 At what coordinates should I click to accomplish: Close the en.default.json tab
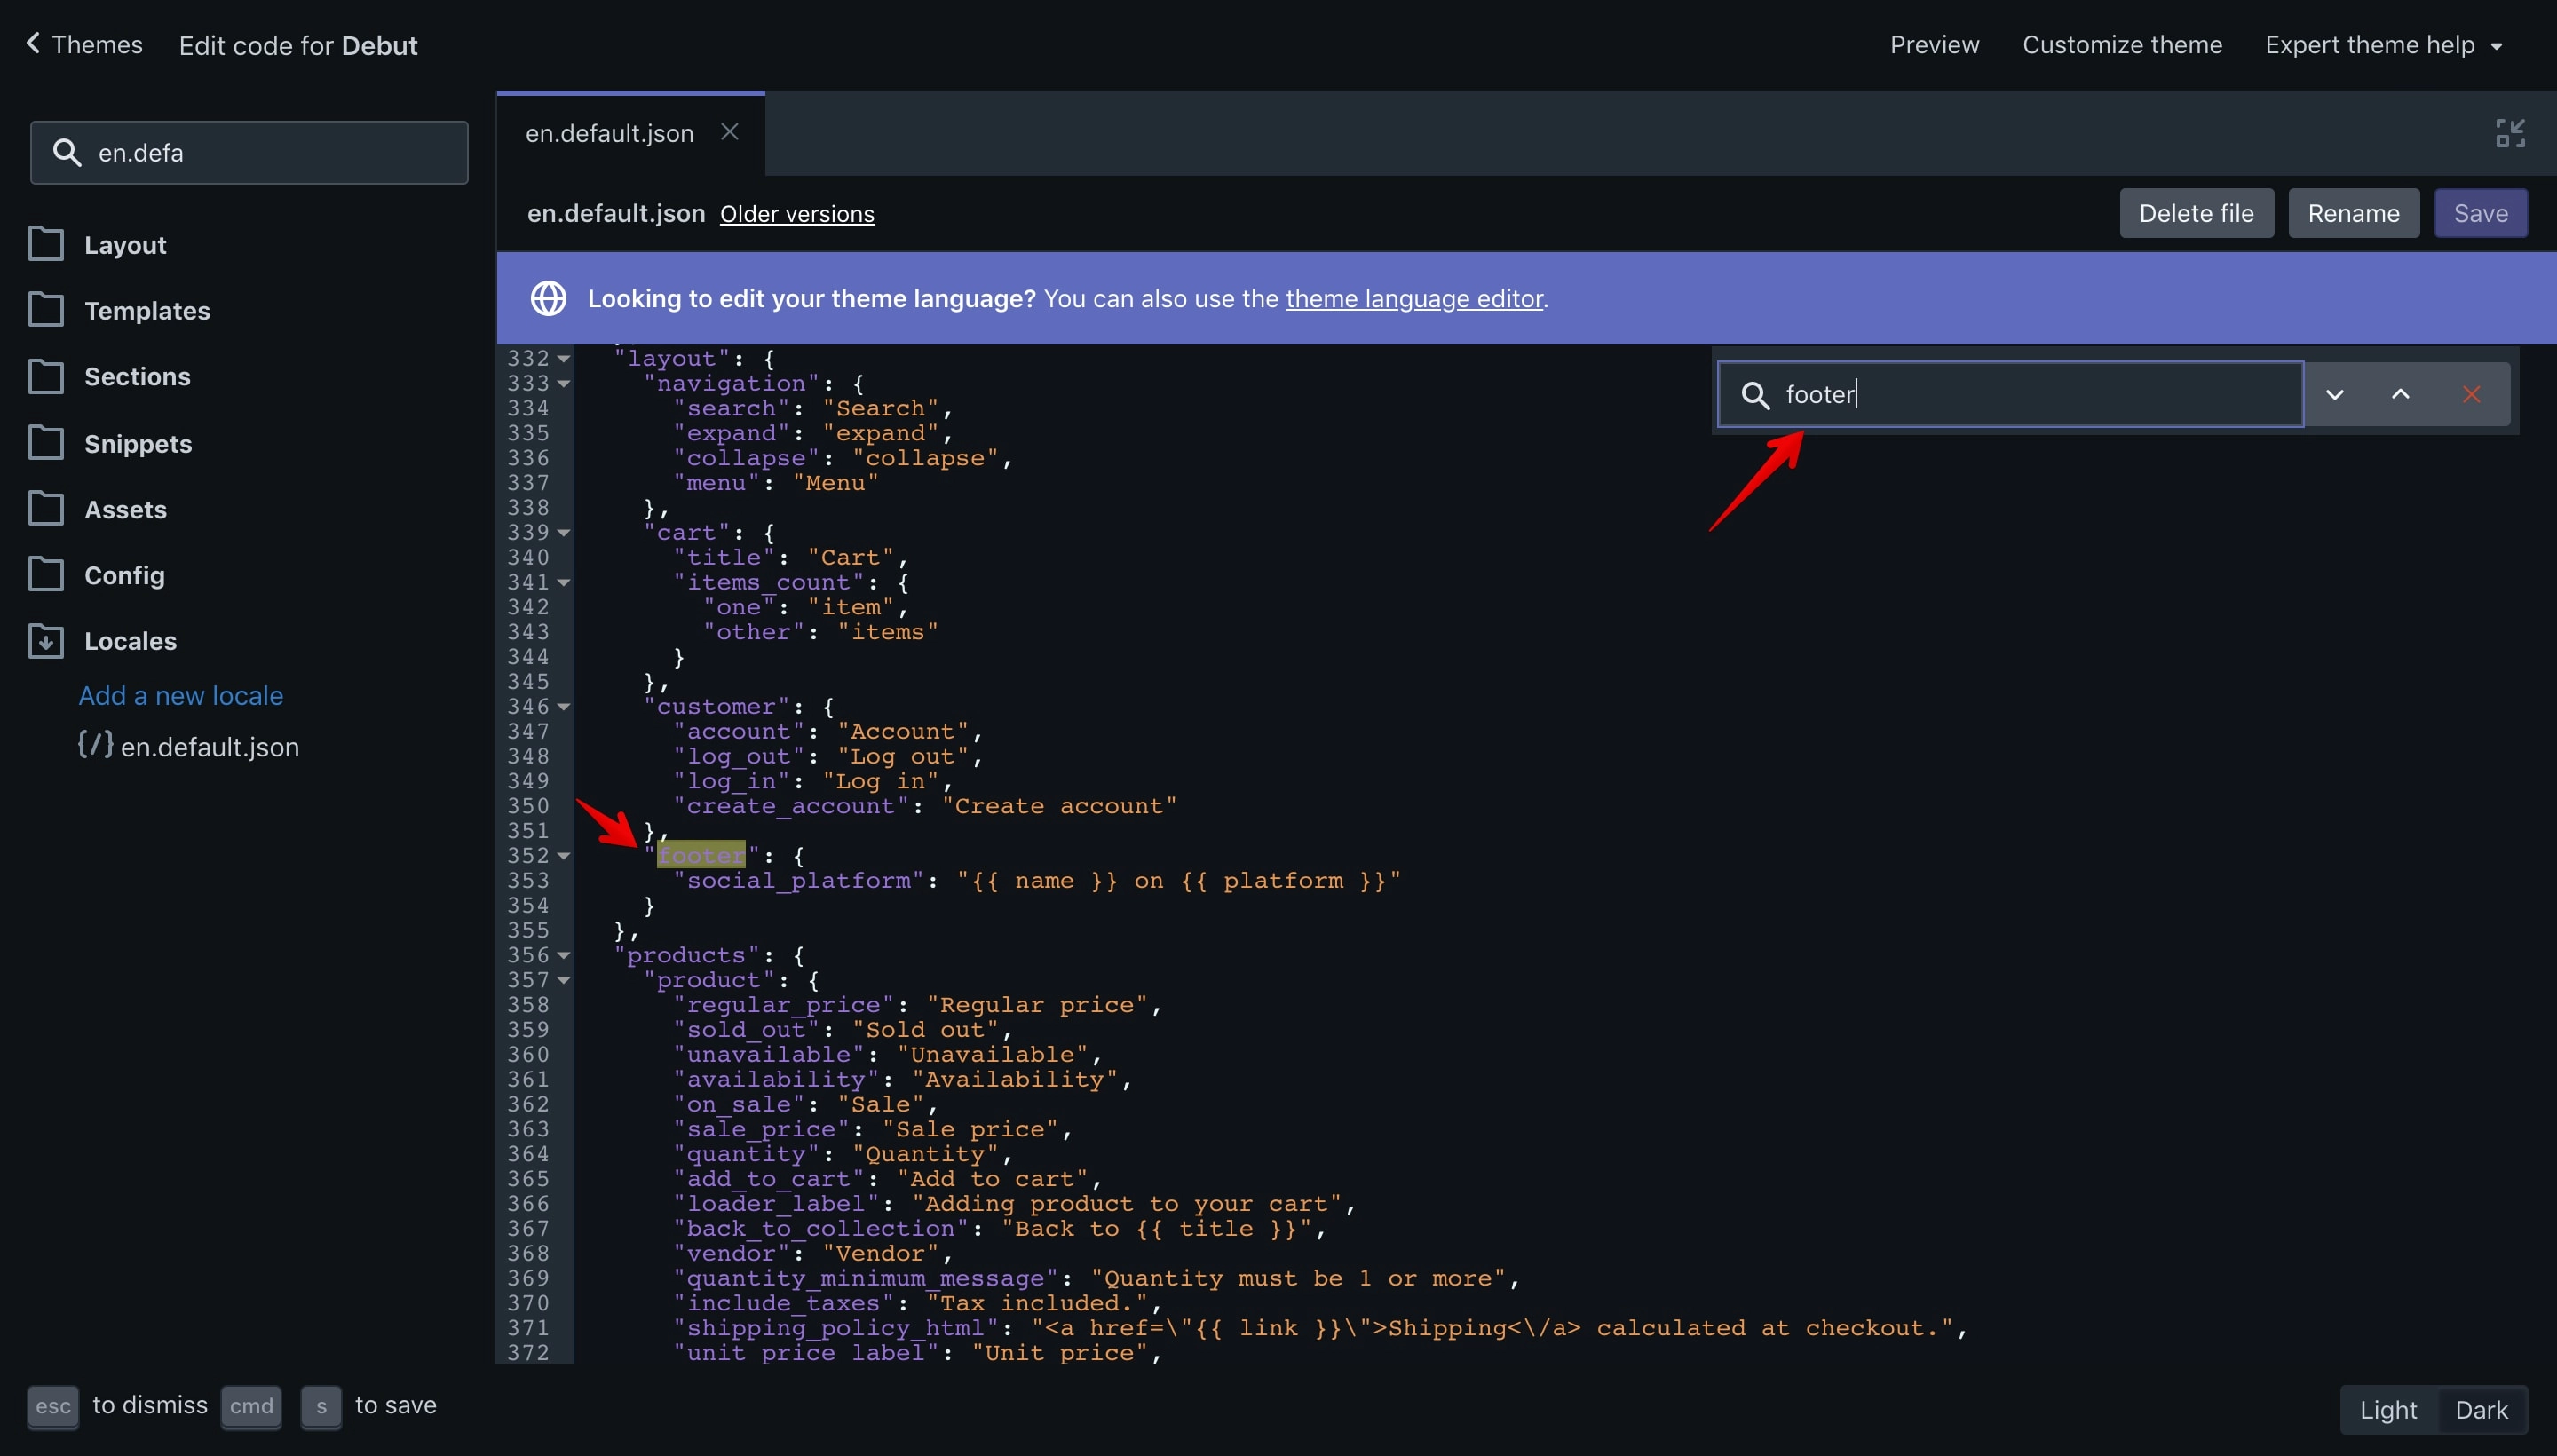point(730,132)
